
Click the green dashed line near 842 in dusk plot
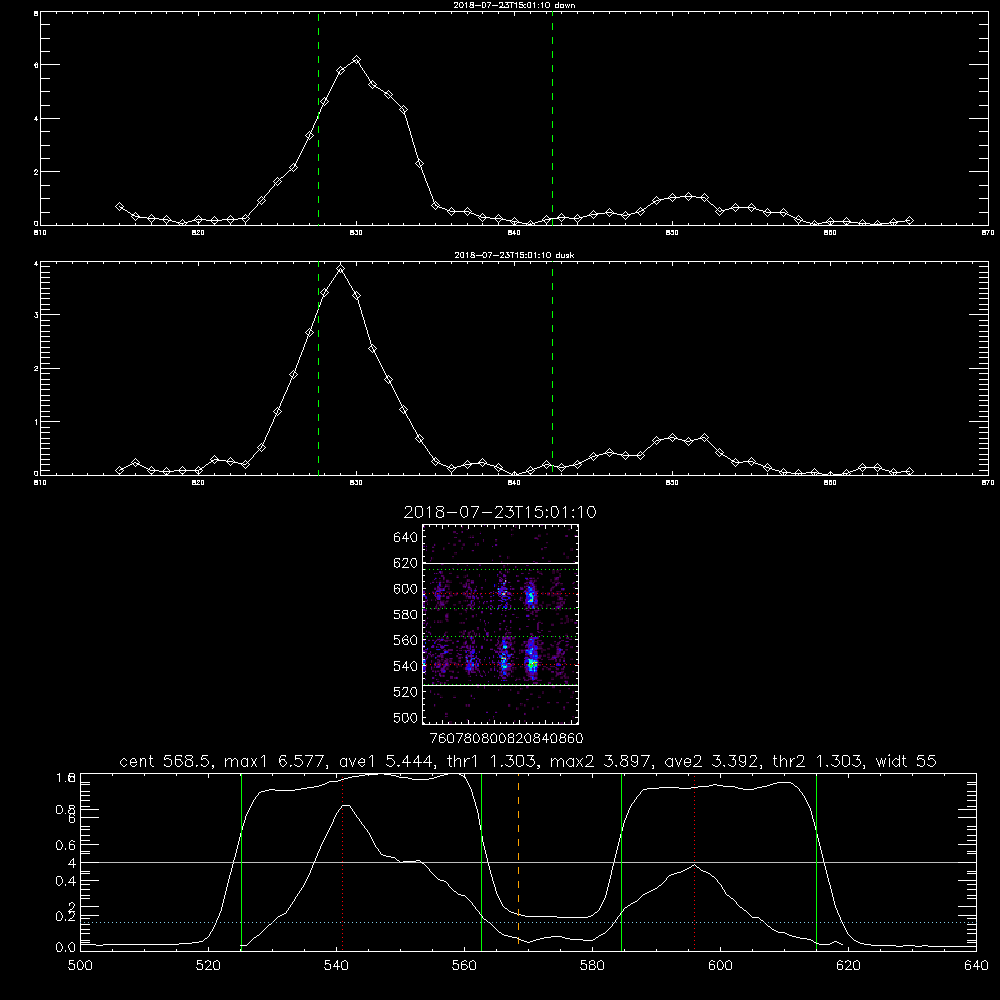552,369
